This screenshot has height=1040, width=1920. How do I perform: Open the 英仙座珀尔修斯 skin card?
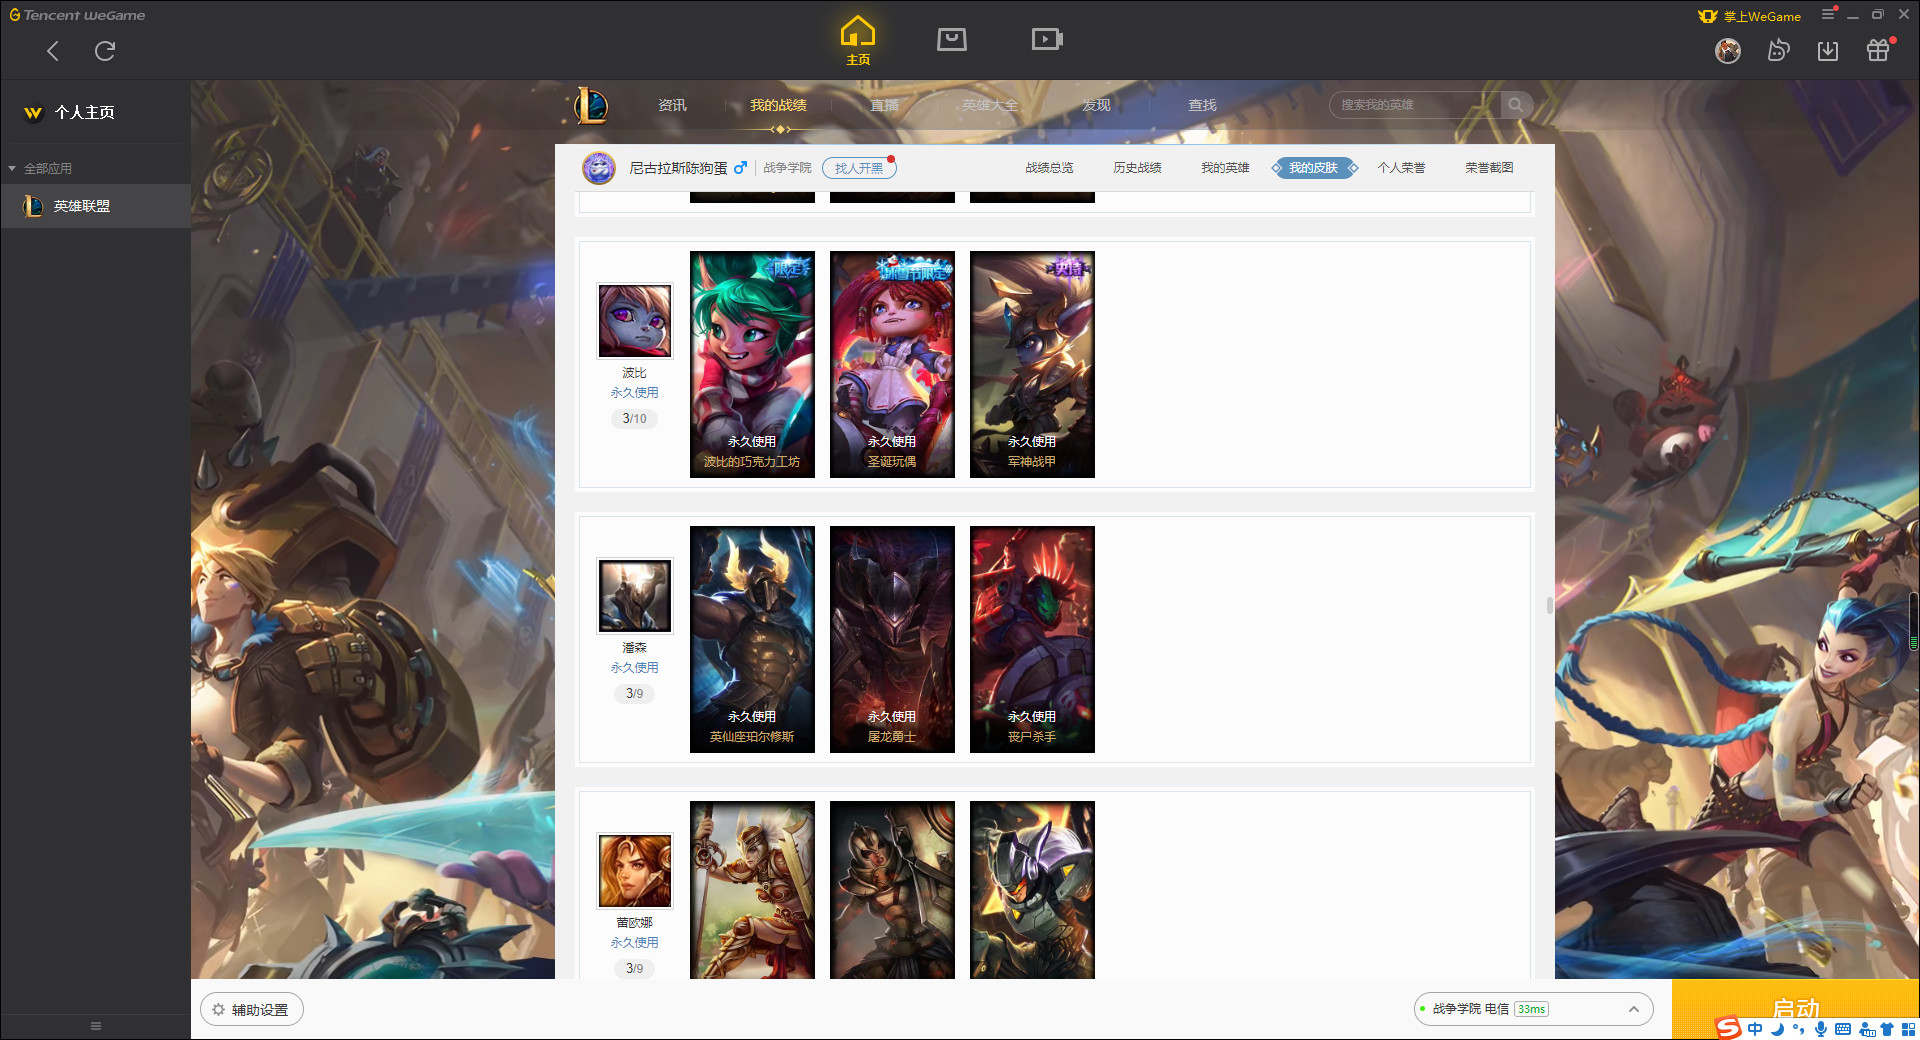click(x=752, y=639)
